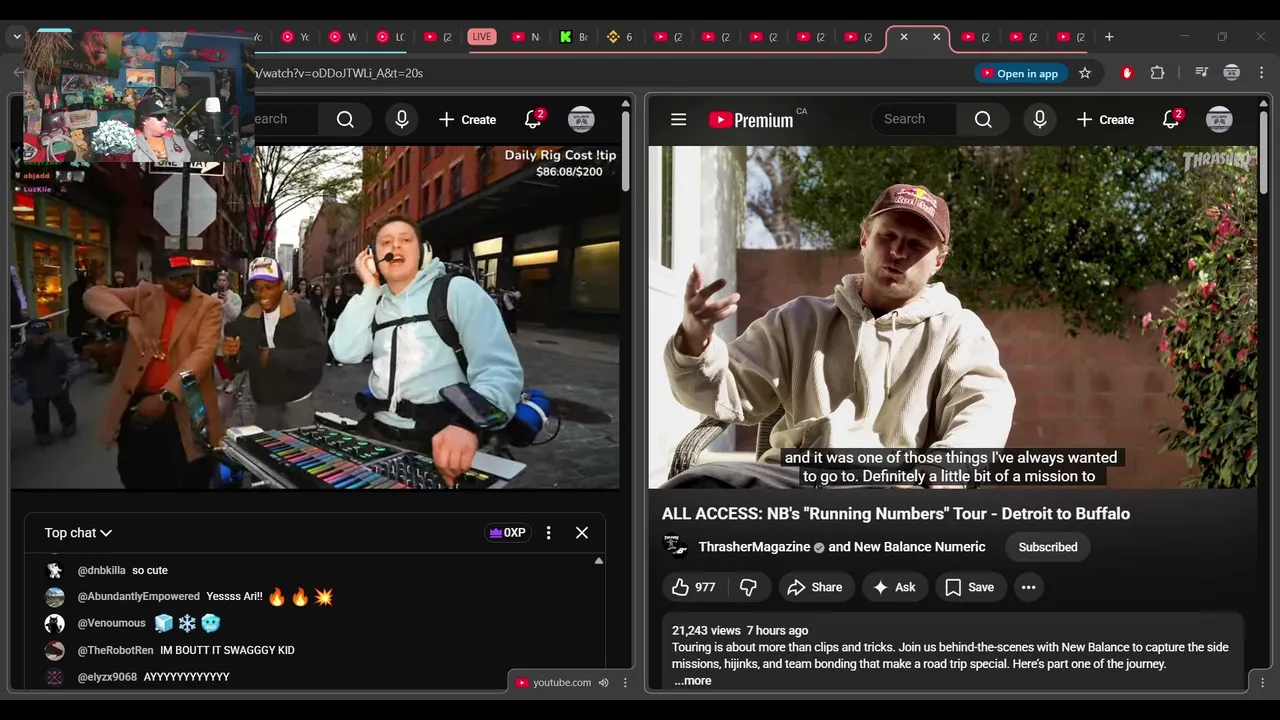Click avatar of @Venoumous in chat

tap(55, 623)
